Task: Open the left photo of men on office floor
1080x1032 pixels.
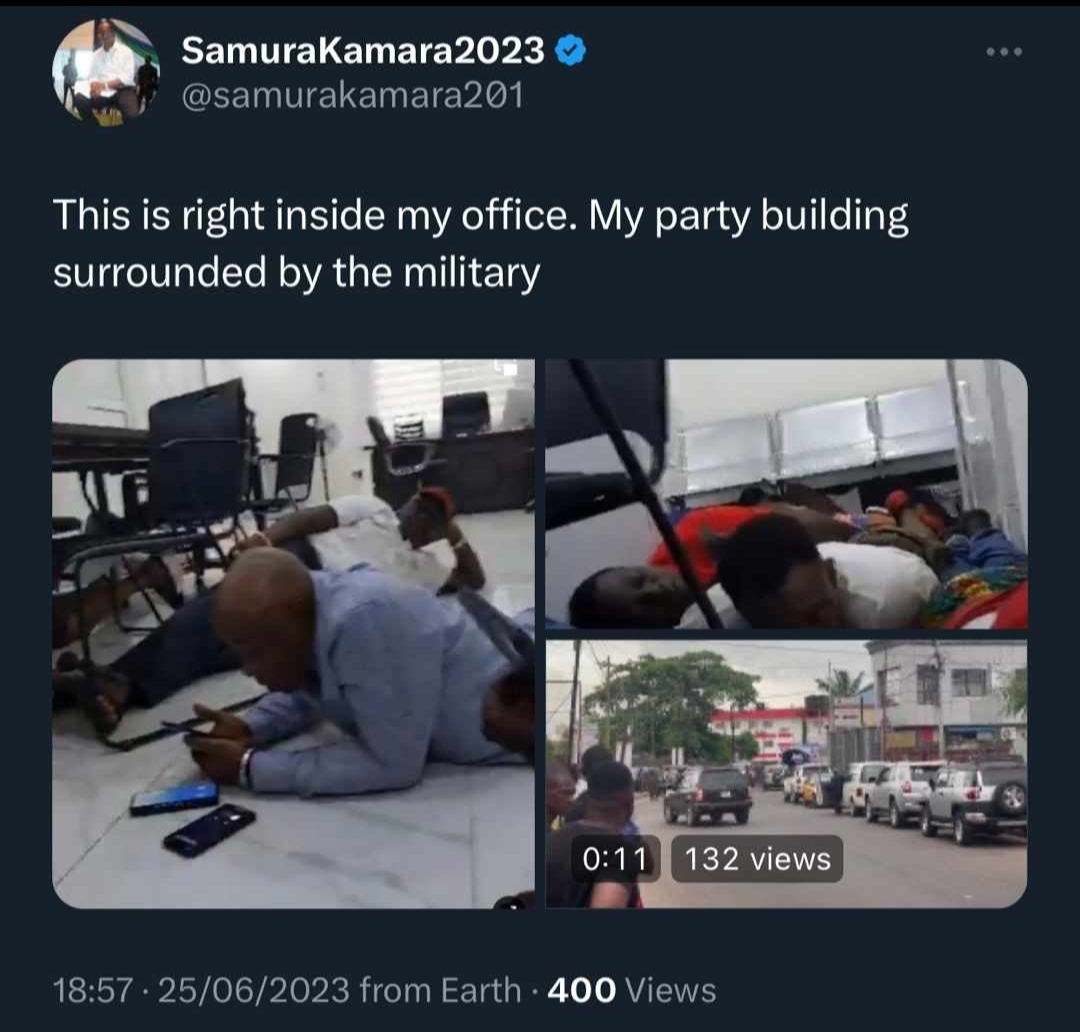Action: point(293,633)
